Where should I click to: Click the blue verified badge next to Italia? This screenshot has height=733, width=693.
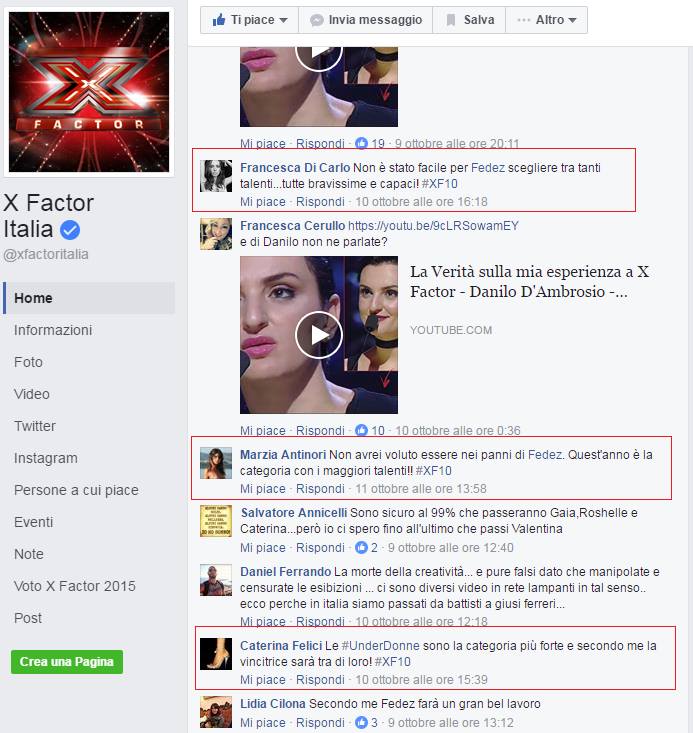(x=70, y=230)
